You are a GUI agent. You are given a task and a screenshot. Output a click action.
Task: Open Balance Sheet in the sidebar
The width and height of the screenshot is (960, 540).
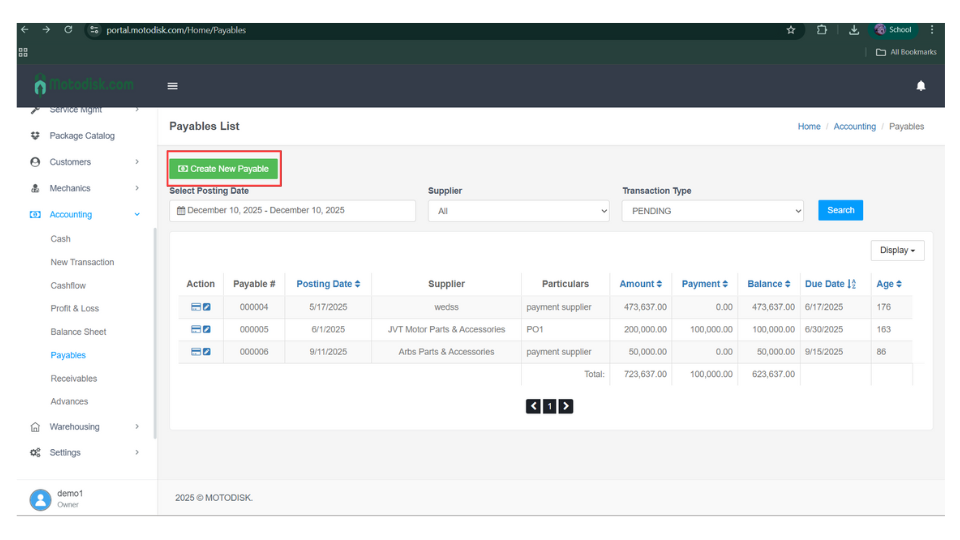[x=78, y=332]
